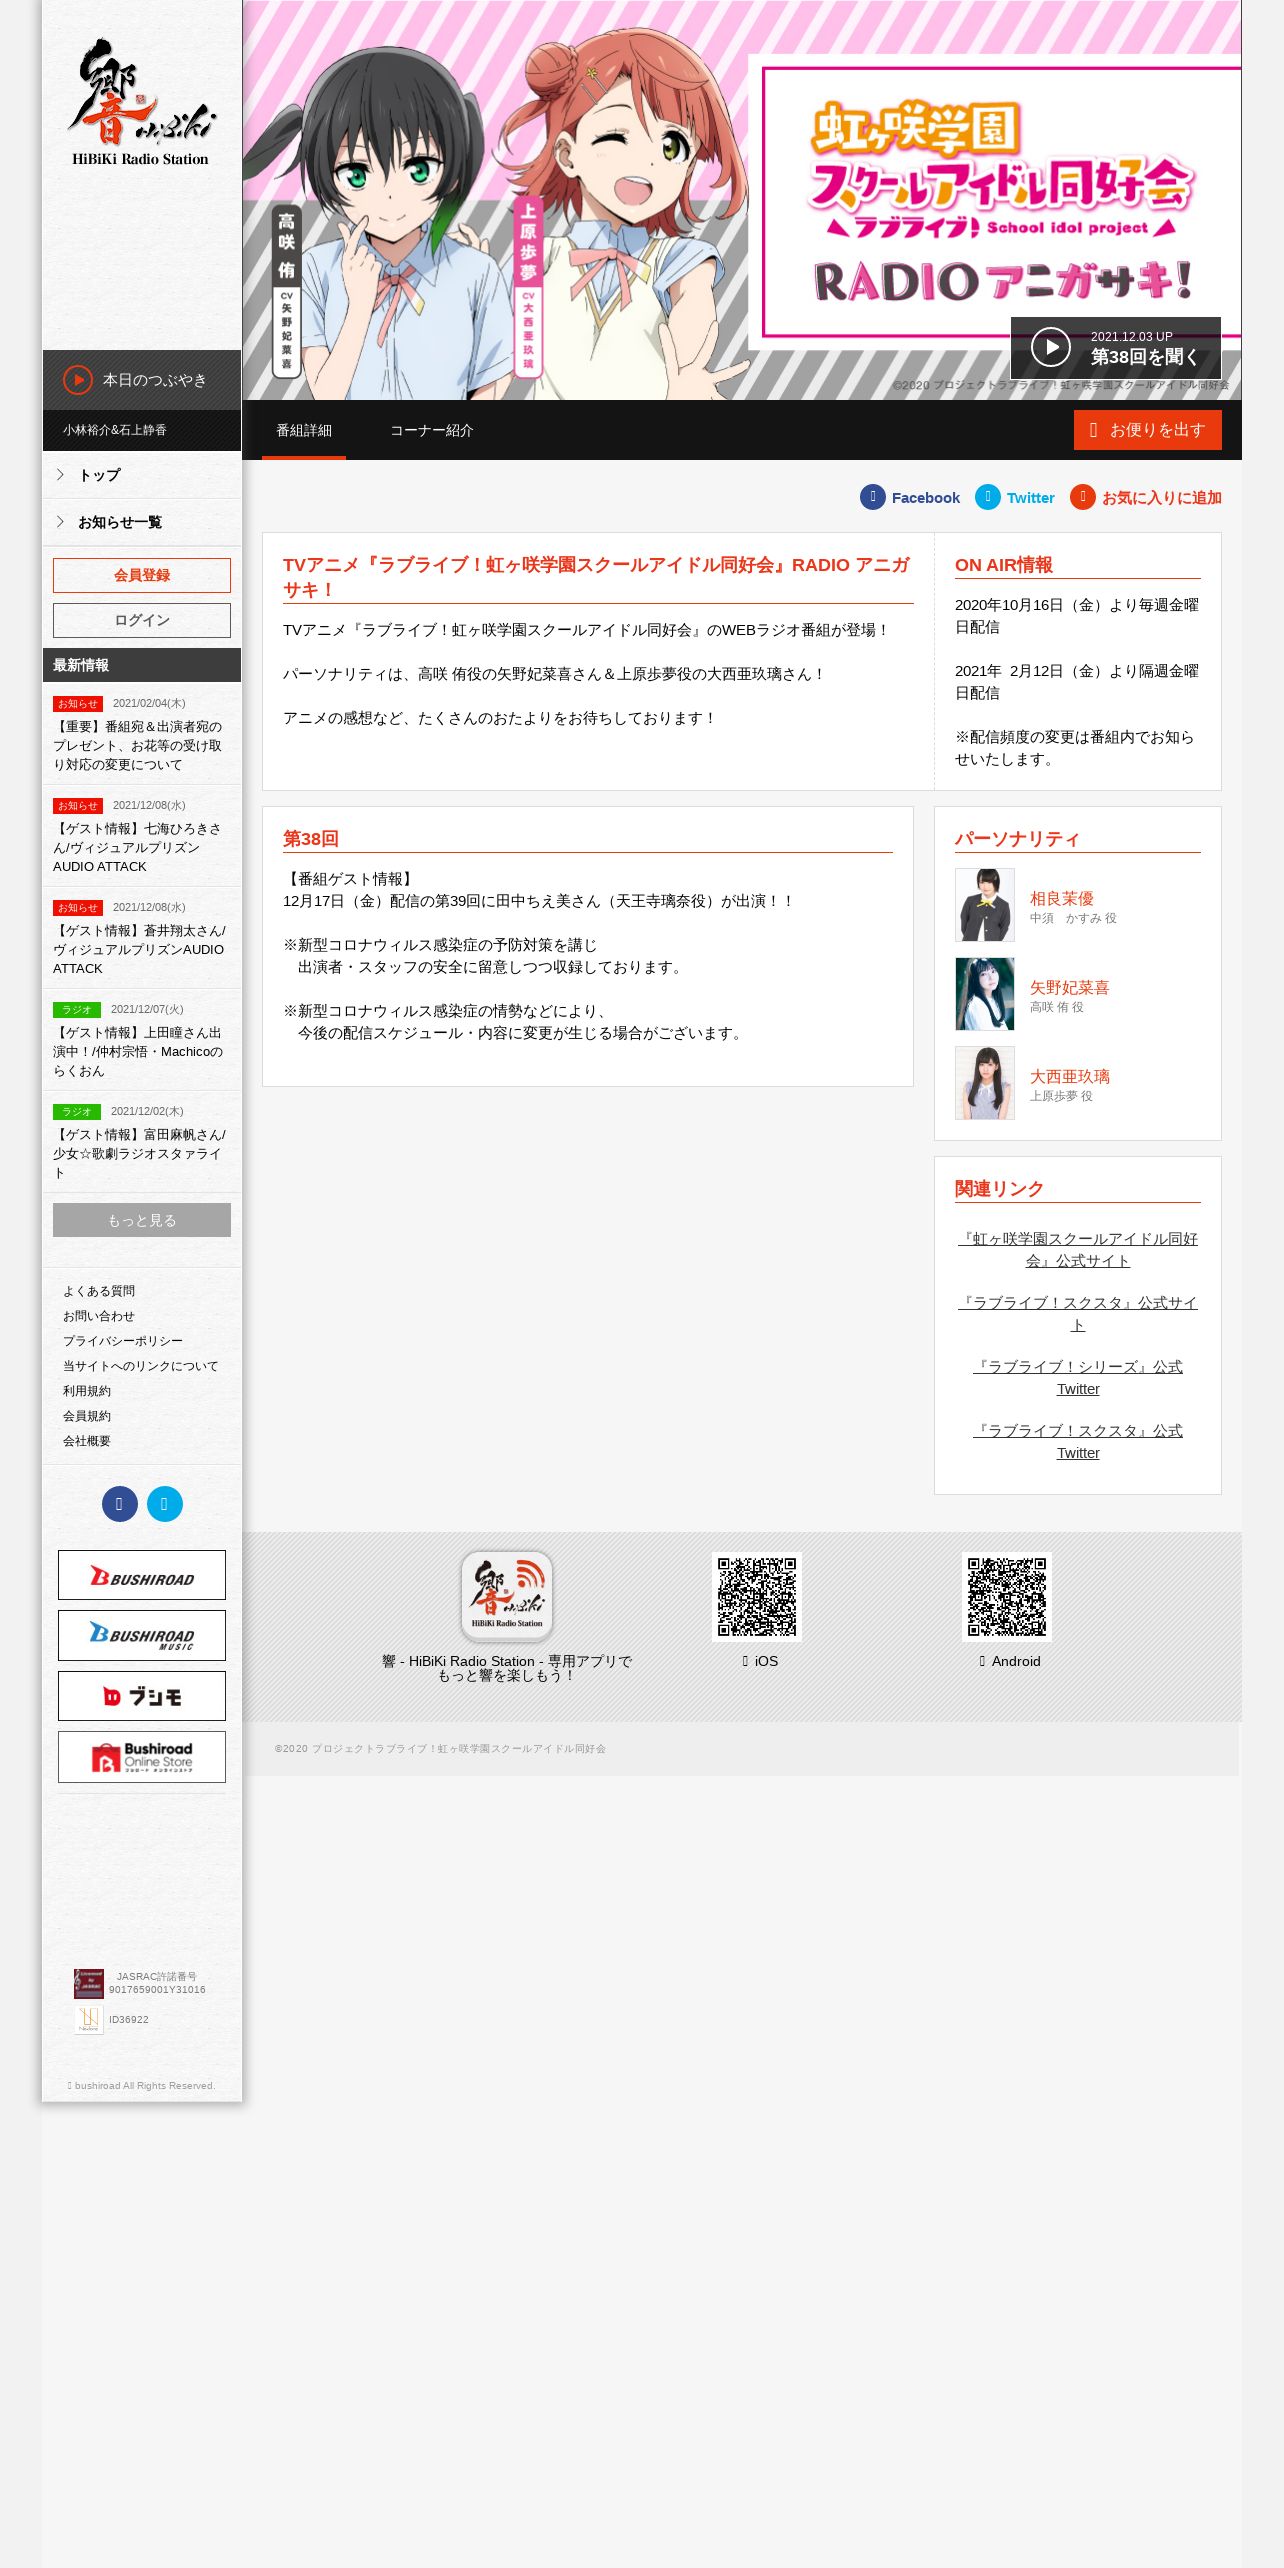Screen dimensions: 1284x2568
Task: Open sidebar Facebook round icon
Action: click(120, 1504)
